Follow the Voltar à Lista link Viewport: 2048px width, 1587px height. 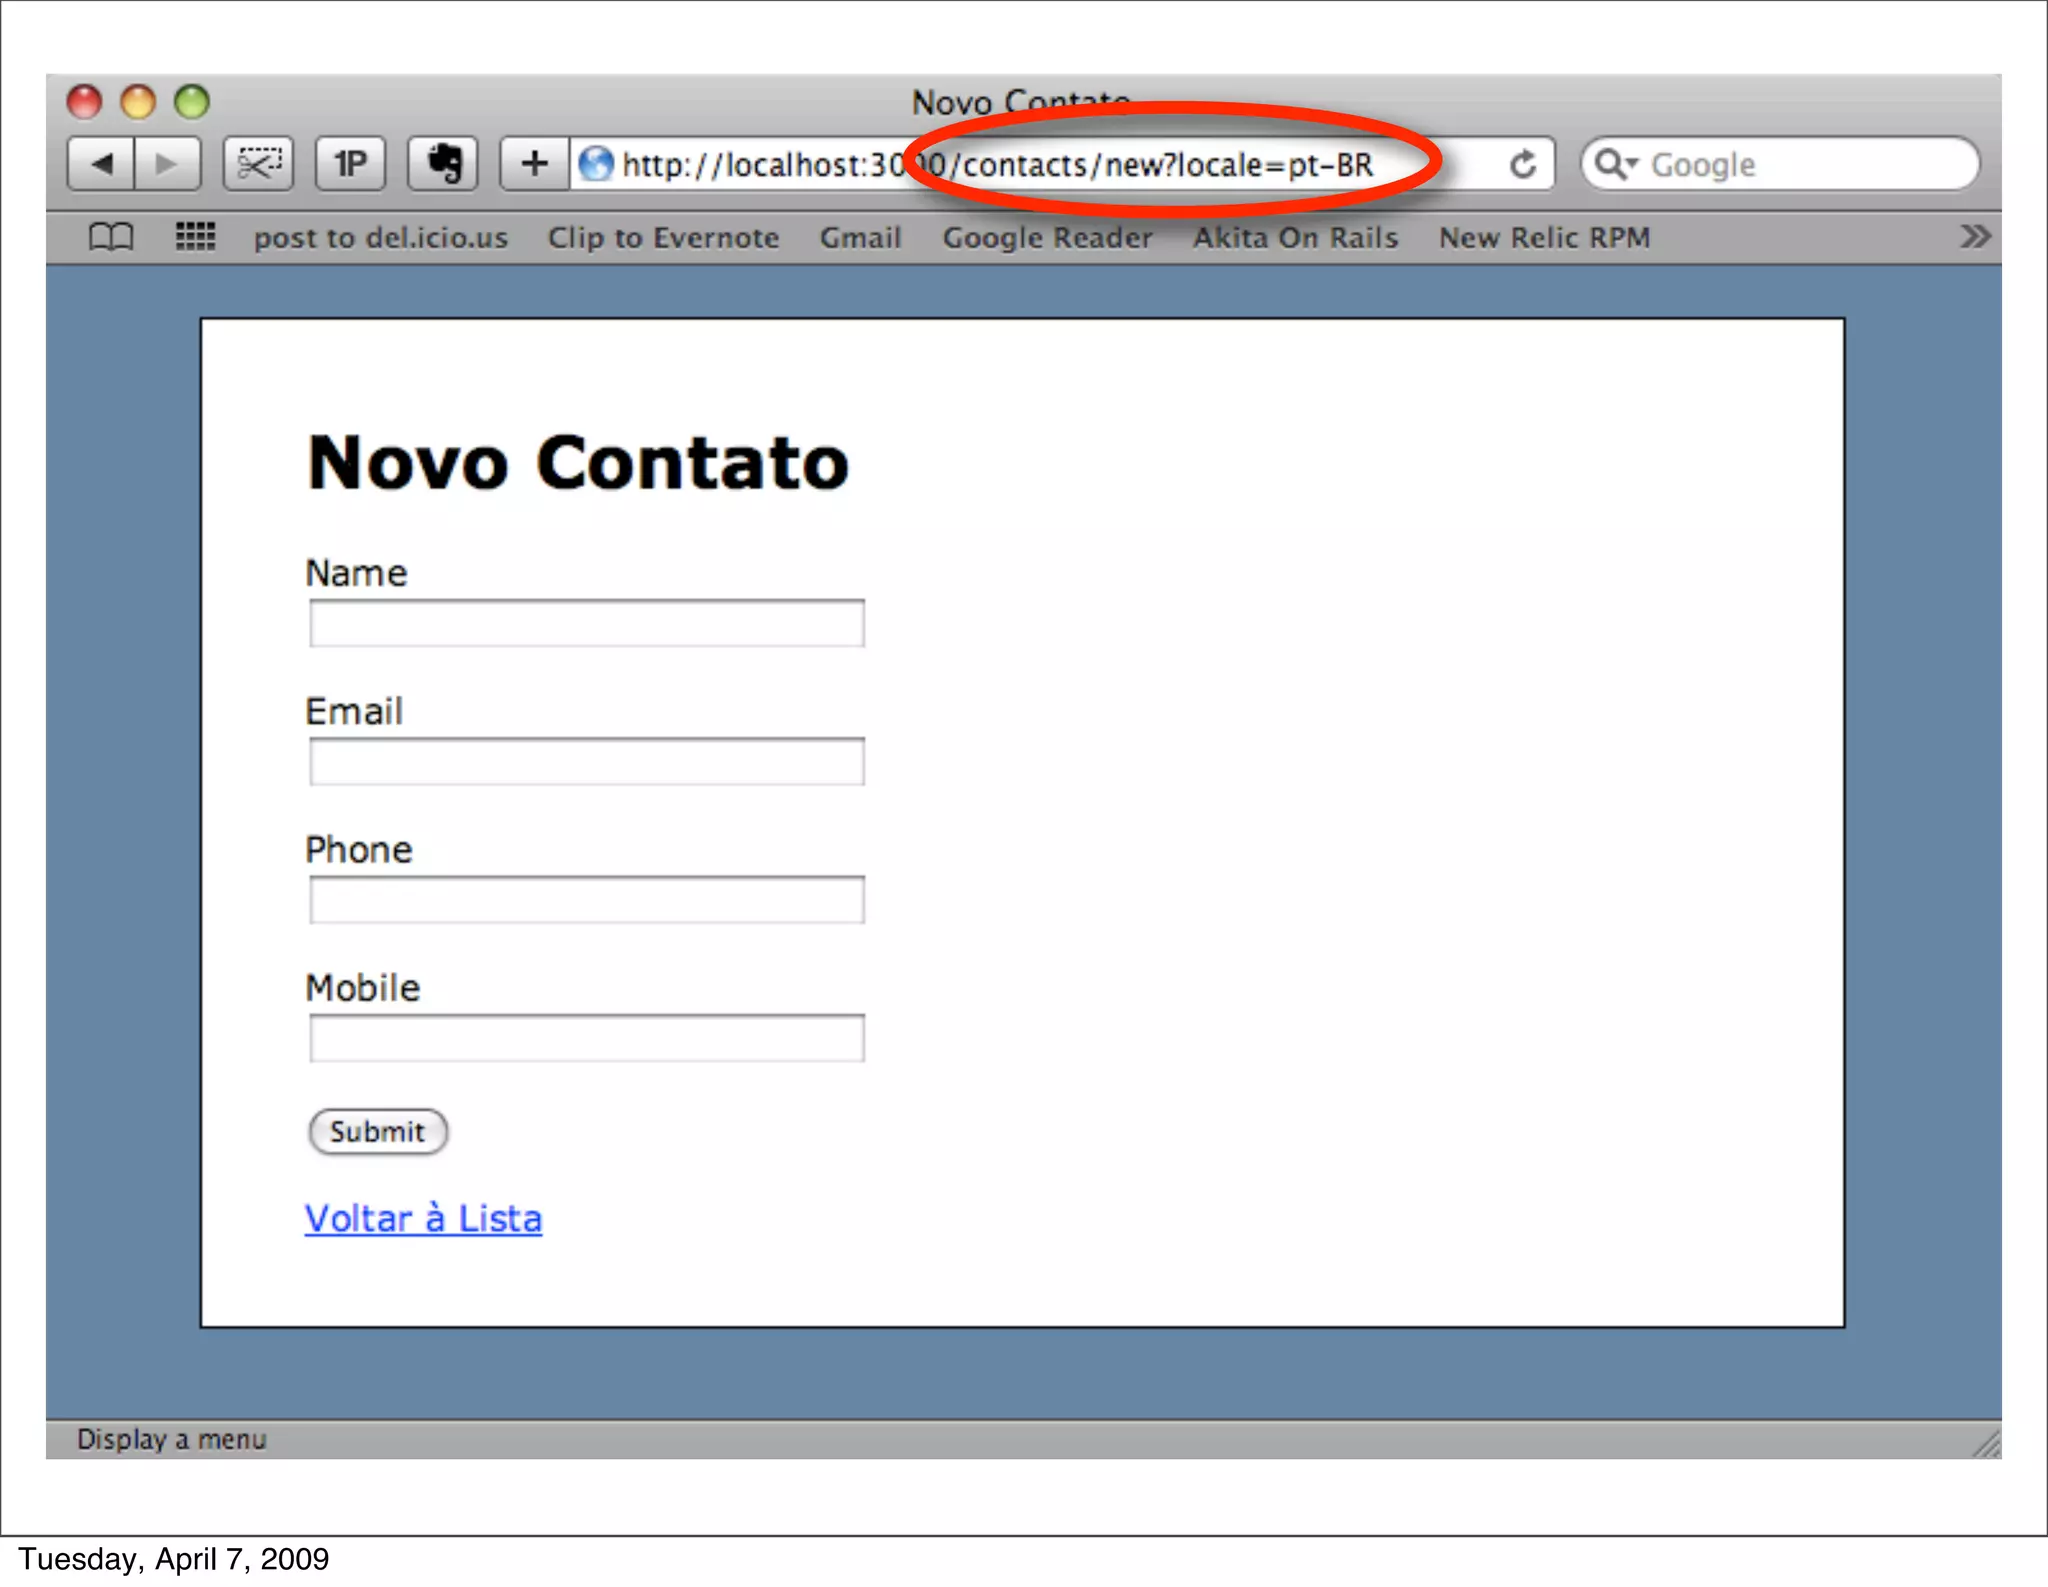pyautogui.click(x=423, y=1218)
